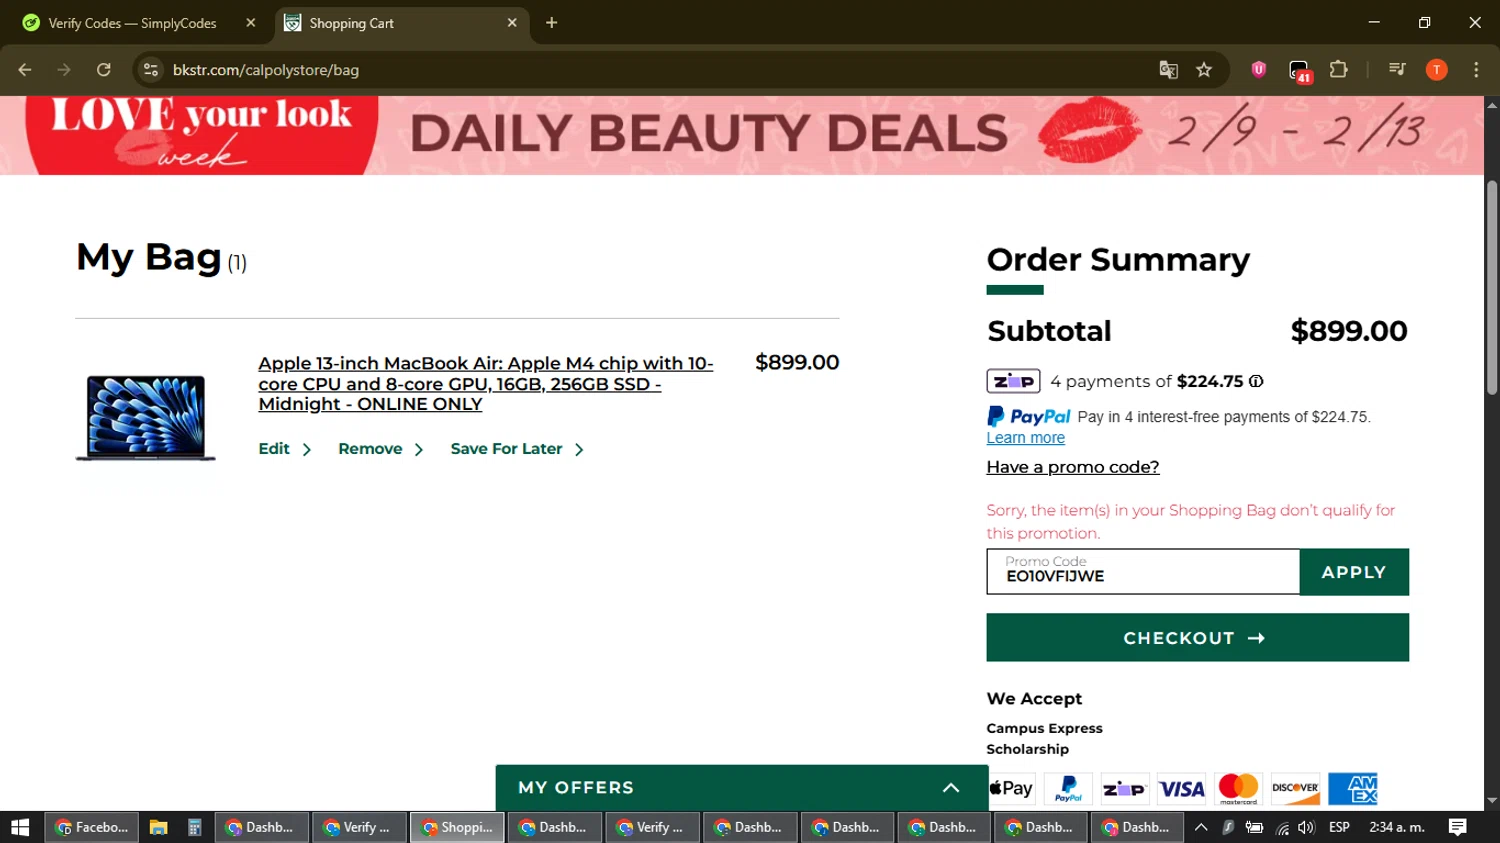Click the American Express icon
Screen dimensions: 1500x843
tap(1353, 789)
